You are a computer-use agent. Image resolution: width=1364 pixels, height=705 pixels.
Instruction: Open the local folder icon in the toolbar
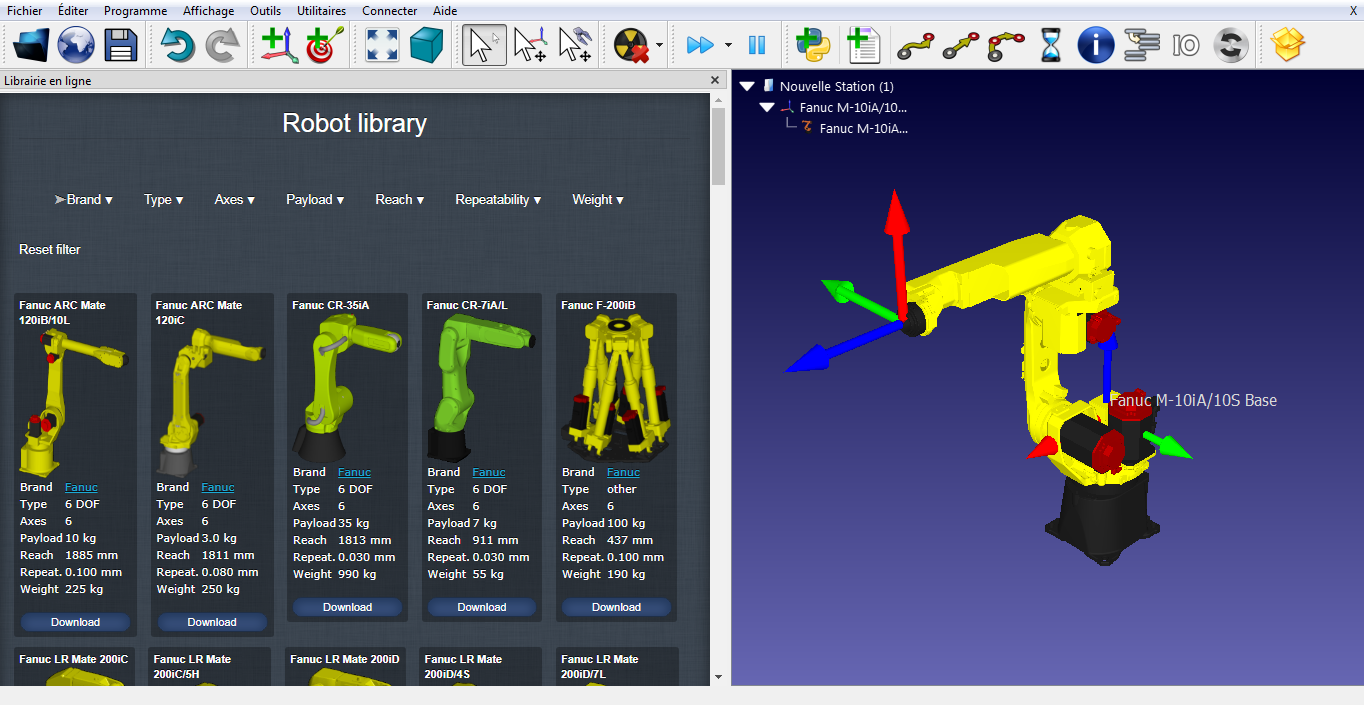[x=32, y=45]
